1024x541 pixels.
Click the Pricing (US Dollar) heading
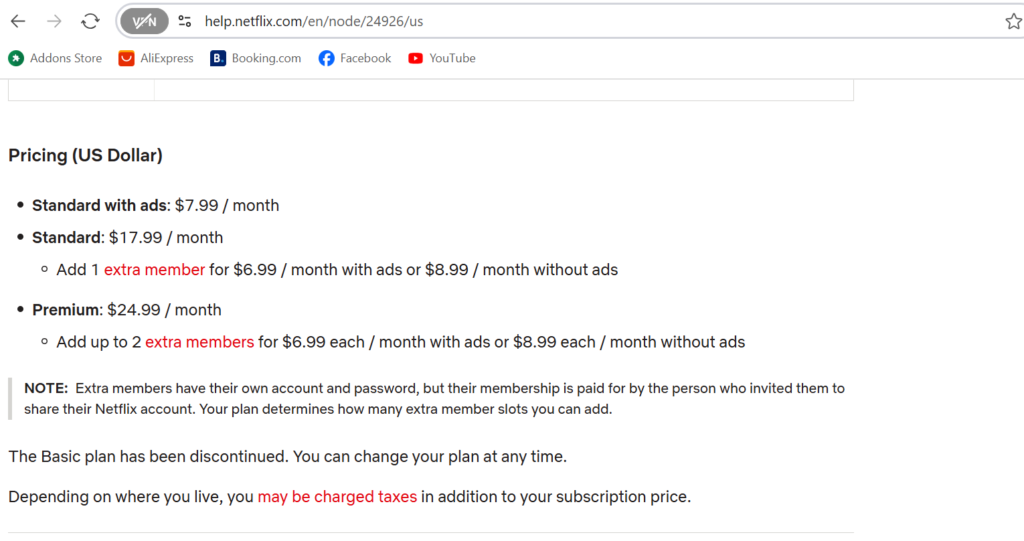coord(86,156)
